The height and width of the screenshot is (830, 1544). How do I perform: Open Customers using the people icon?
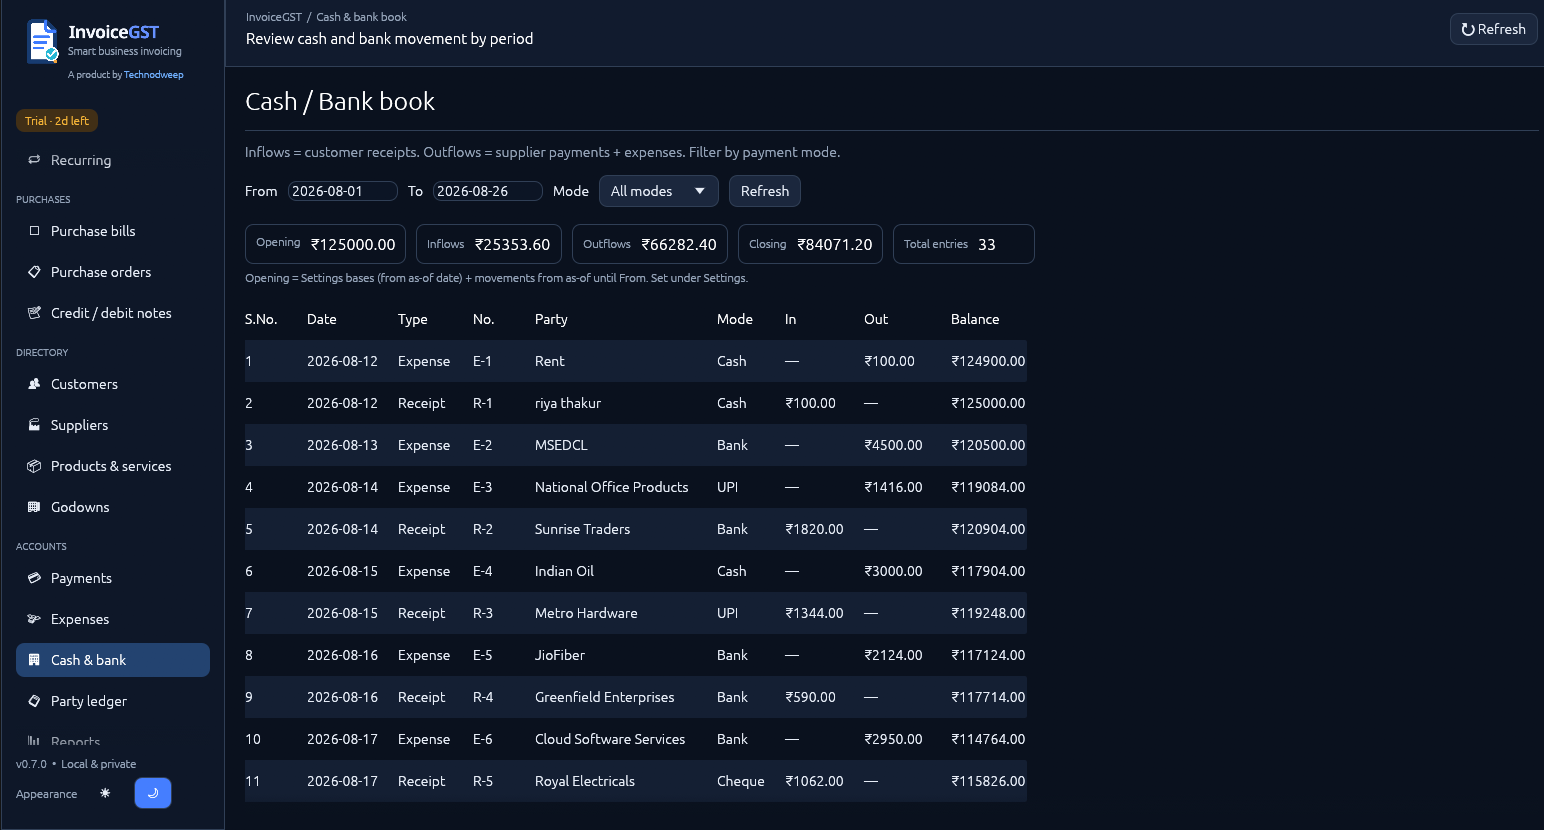point(34,384)
